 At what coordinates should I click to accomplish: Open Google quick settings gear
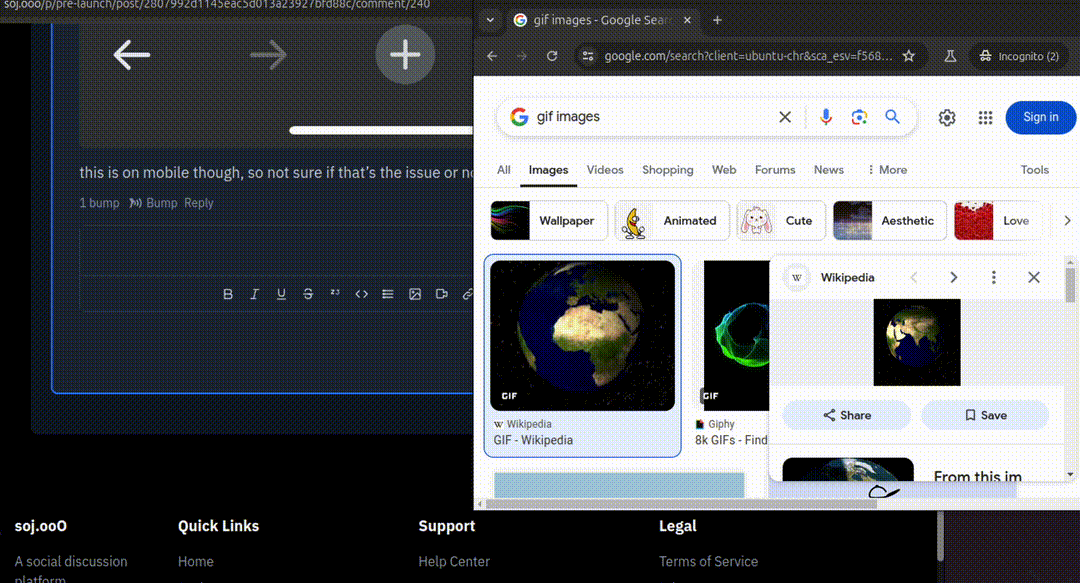[947, 118]
